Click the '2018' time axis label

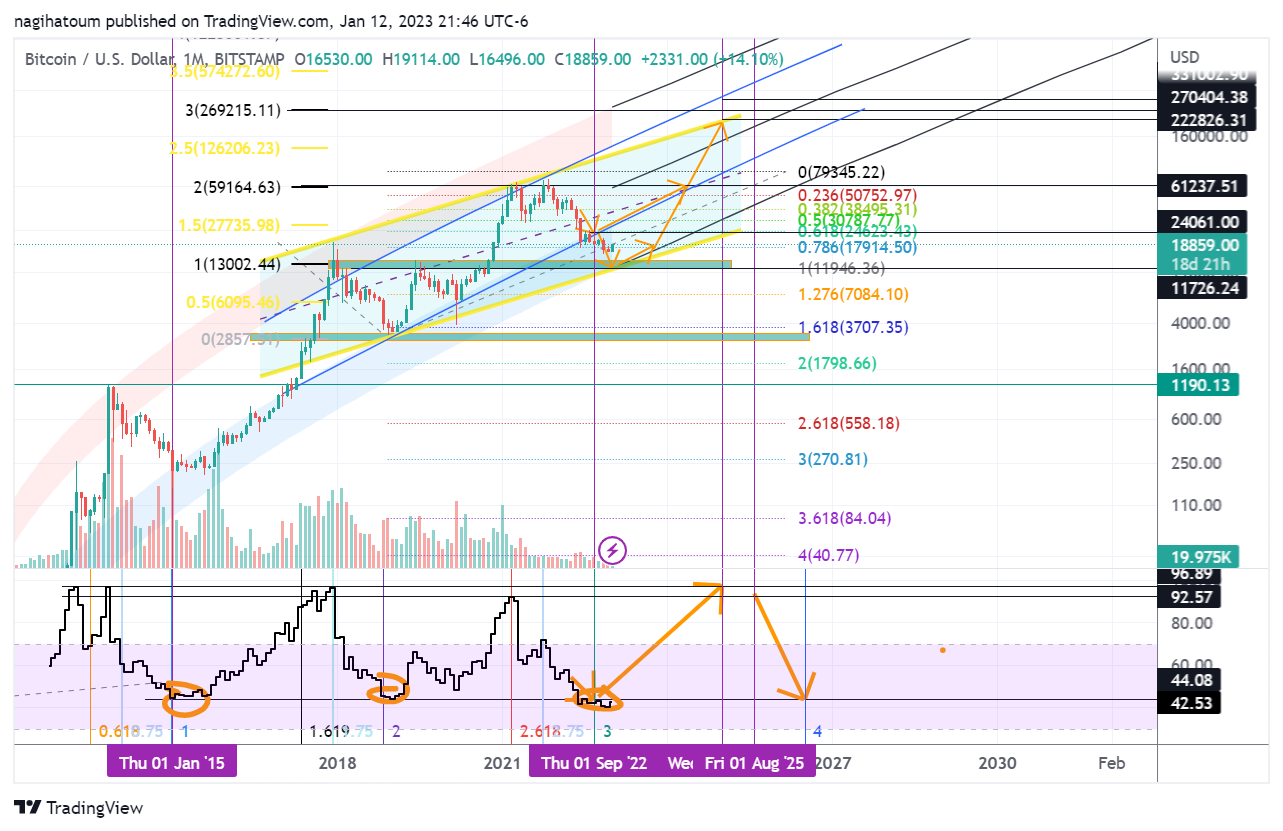tap(338, 763)
